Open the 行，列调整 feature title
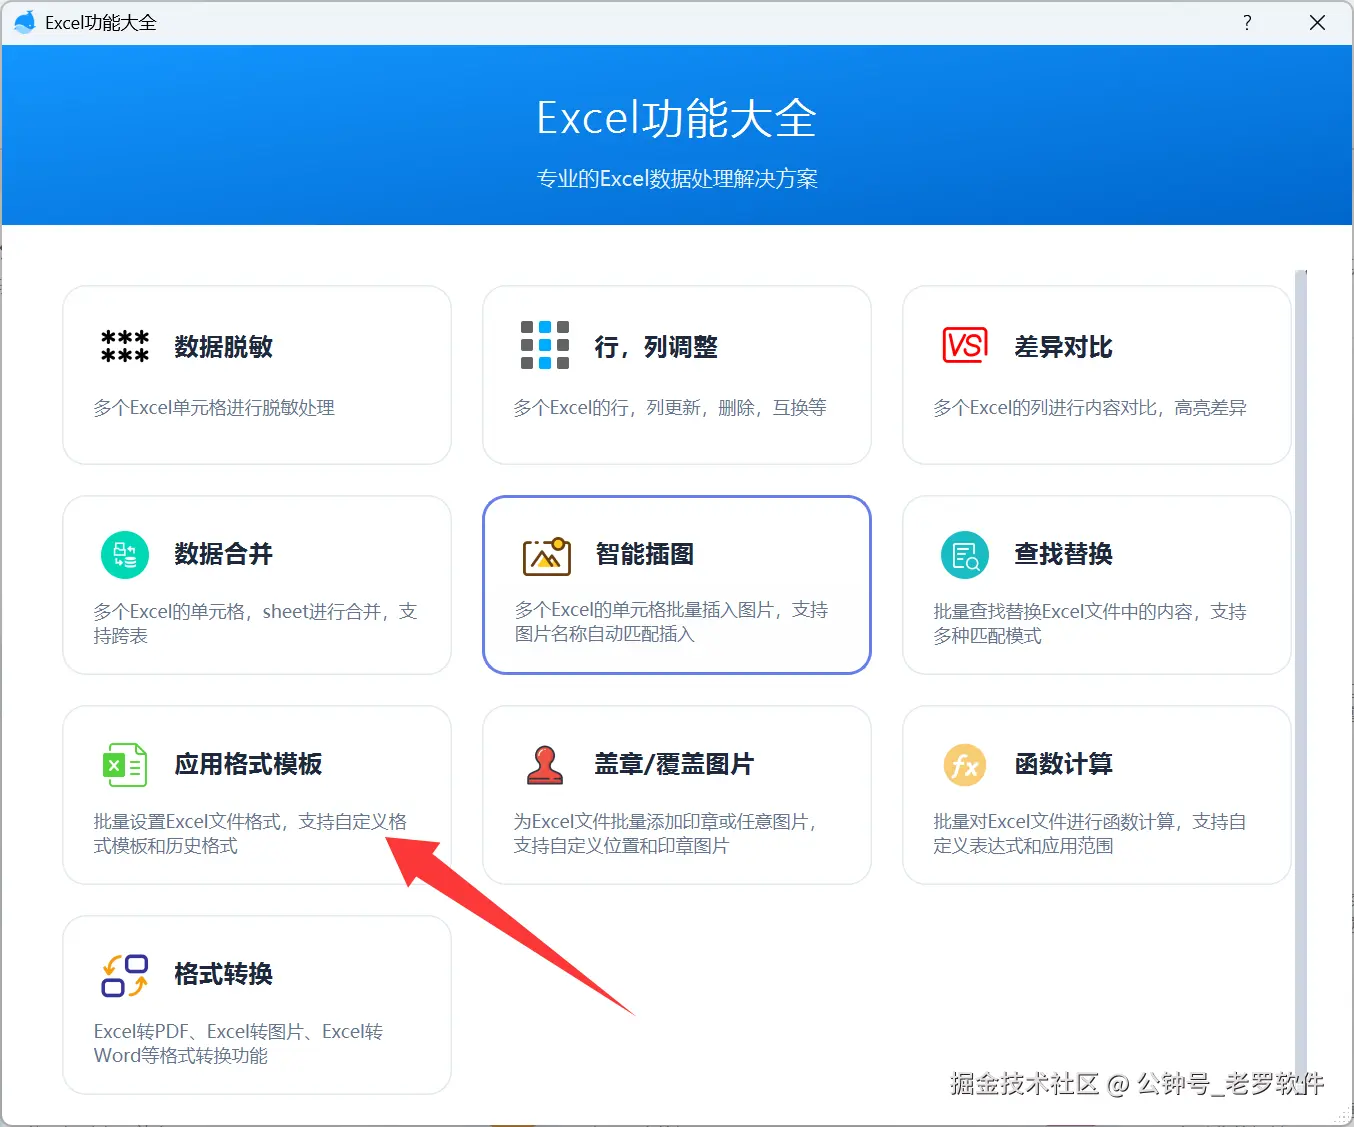Viewport: 1354px width, 1127px height. (656, 347)
